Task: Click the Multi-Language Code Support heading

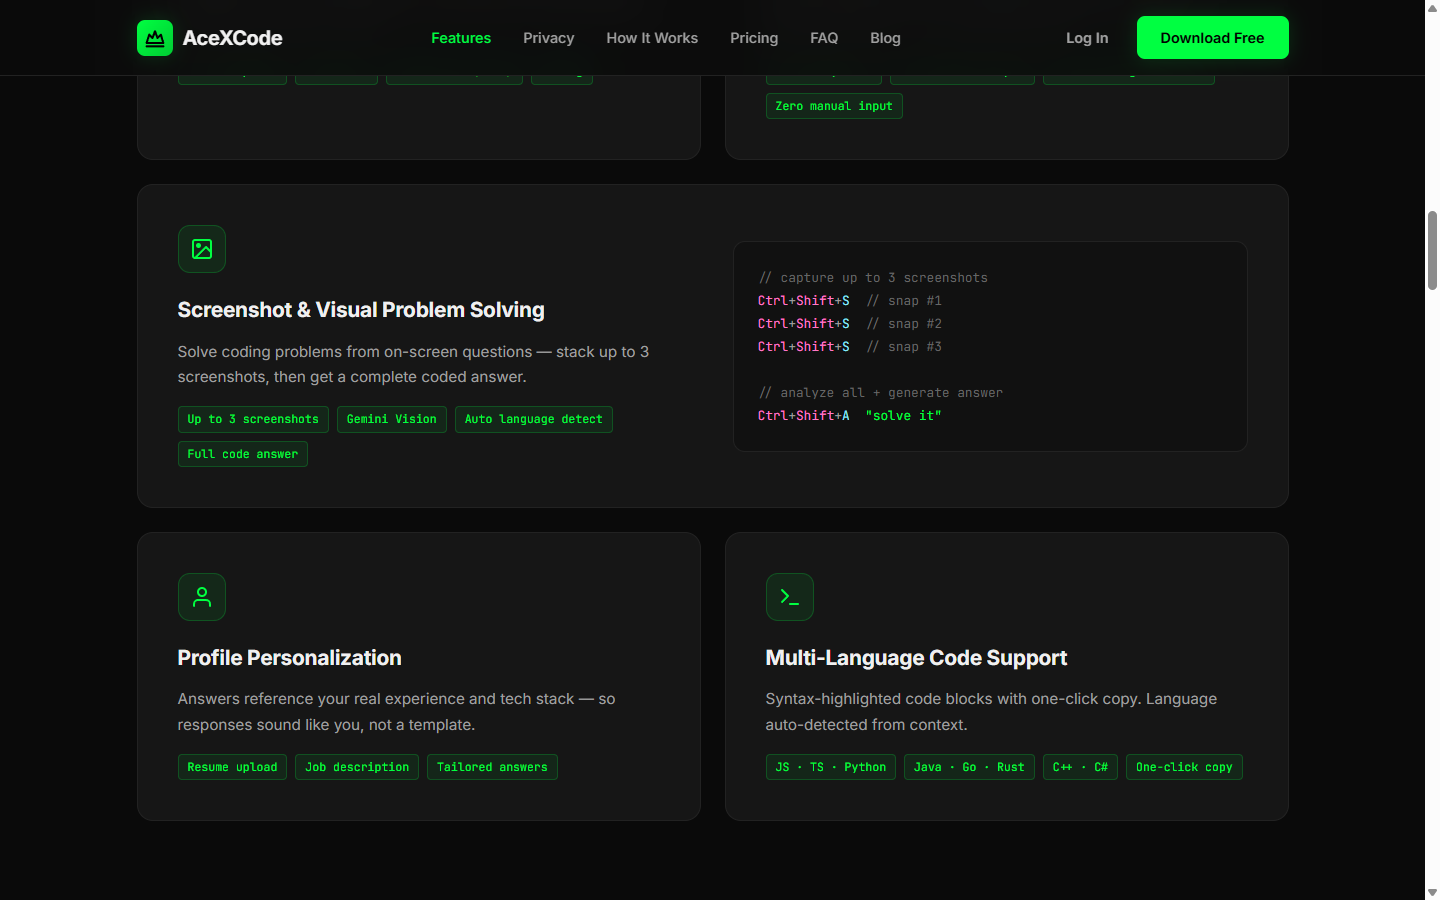Action: tap(916, 658)
